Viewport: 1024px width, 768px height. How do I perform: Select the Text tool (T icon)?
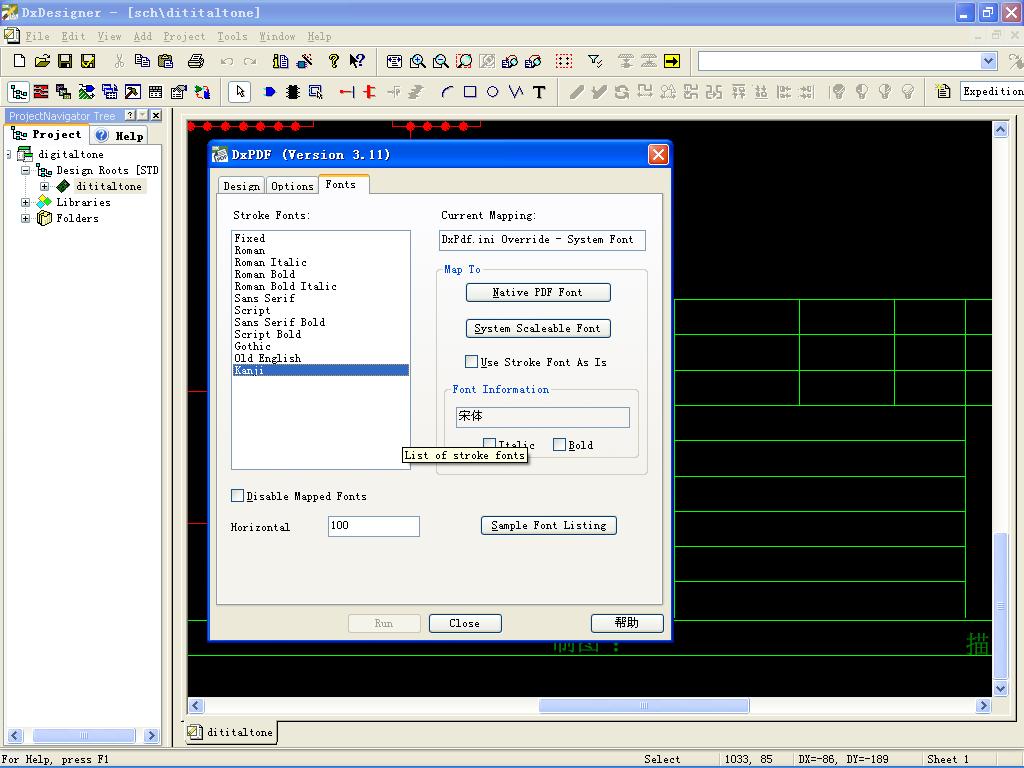[539, 92]
